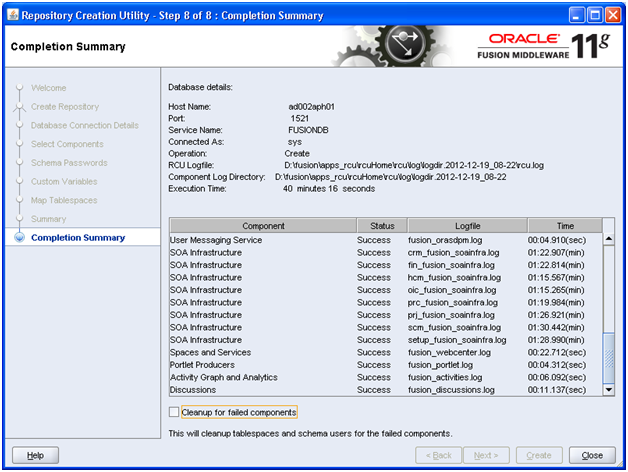The height and width of the screenshot is (472, 628).
Task: Enable Cleanup for failed components checkbox
Action: click(x=174, y=412)
